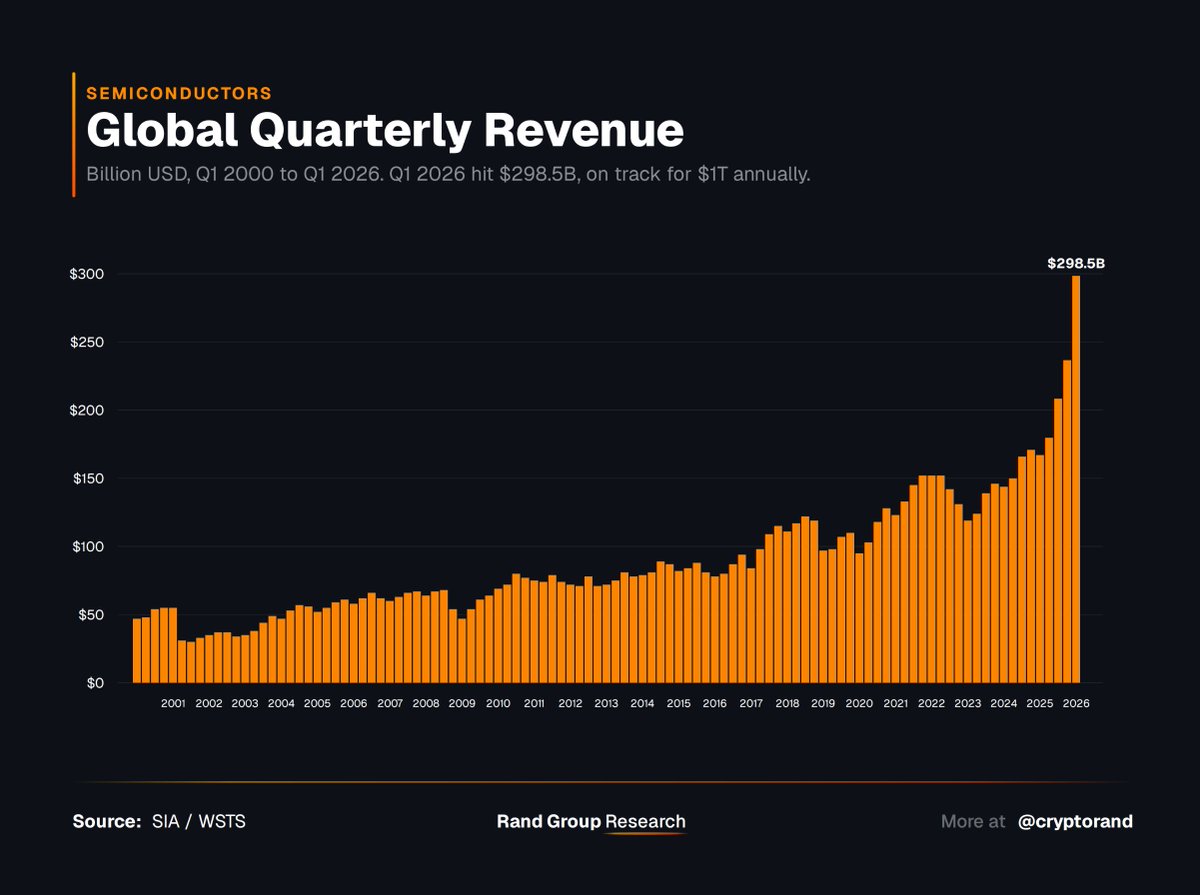Screen dimensions: 1200x895
Task: Click the tallest bar for Q1 2026
Action: 1076,479
